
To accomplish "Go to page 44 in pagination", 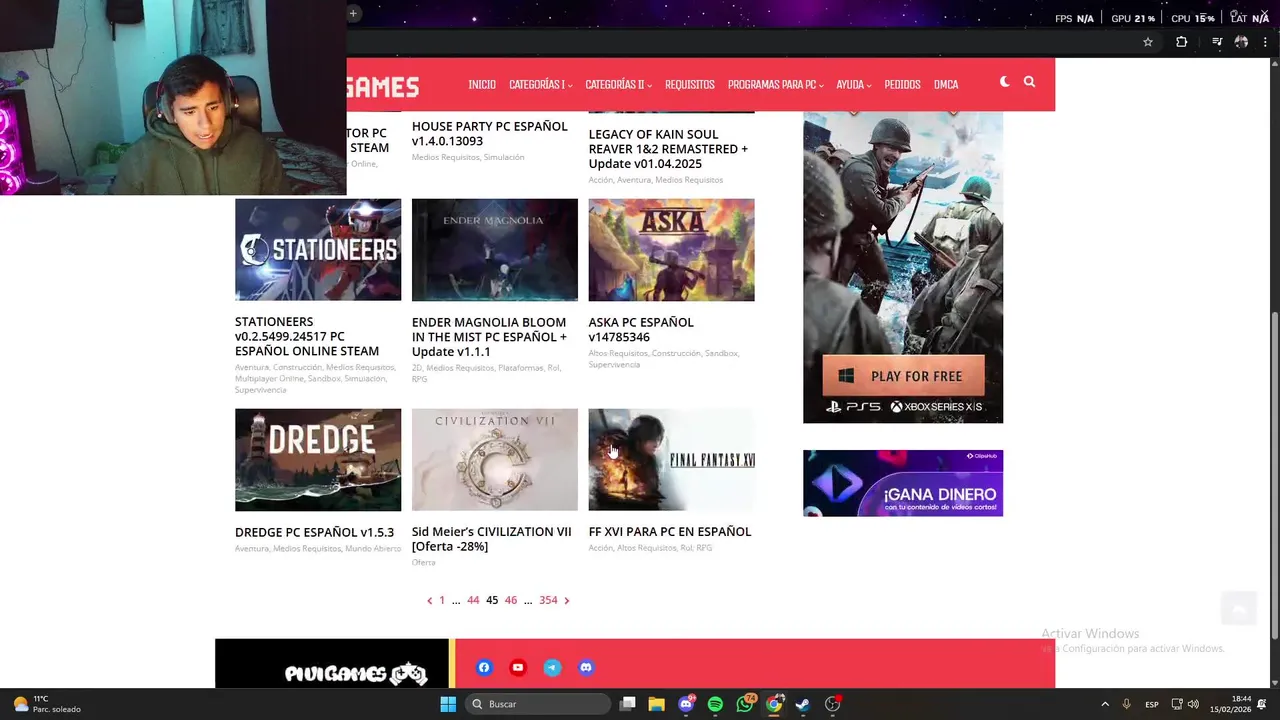I will [473, 600].
